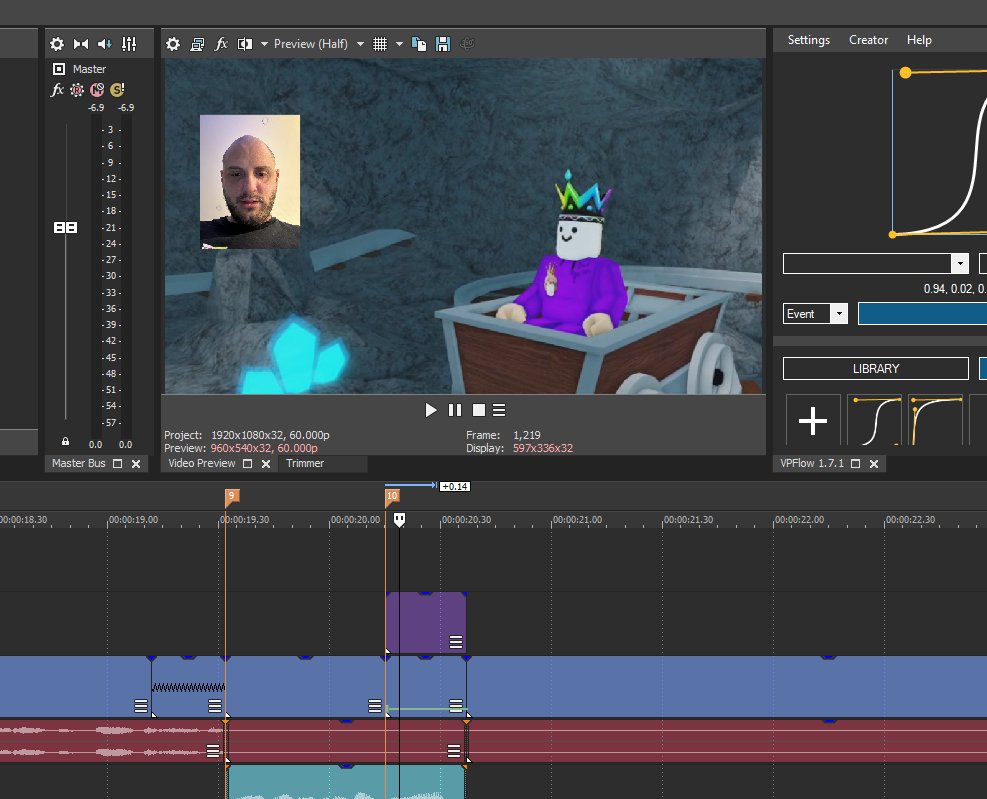987x799 pixels.
Task: Stop preview playback
Action: coord(479,410)
